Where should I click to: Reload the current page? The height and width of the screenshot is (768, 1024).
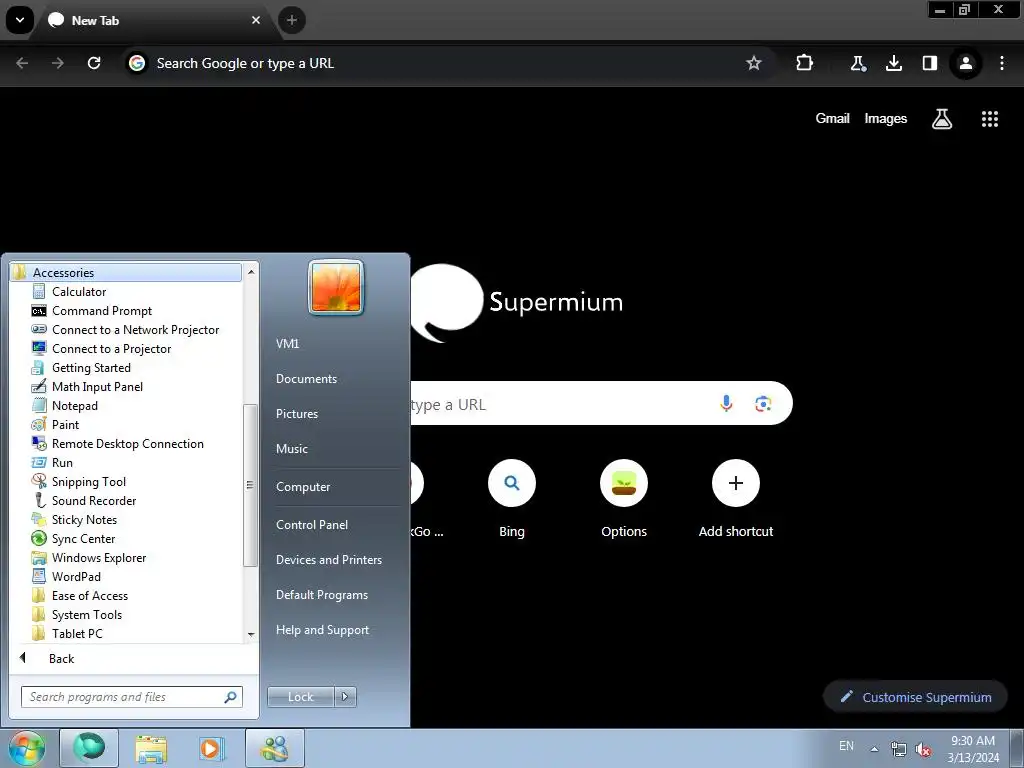[94, 63]
